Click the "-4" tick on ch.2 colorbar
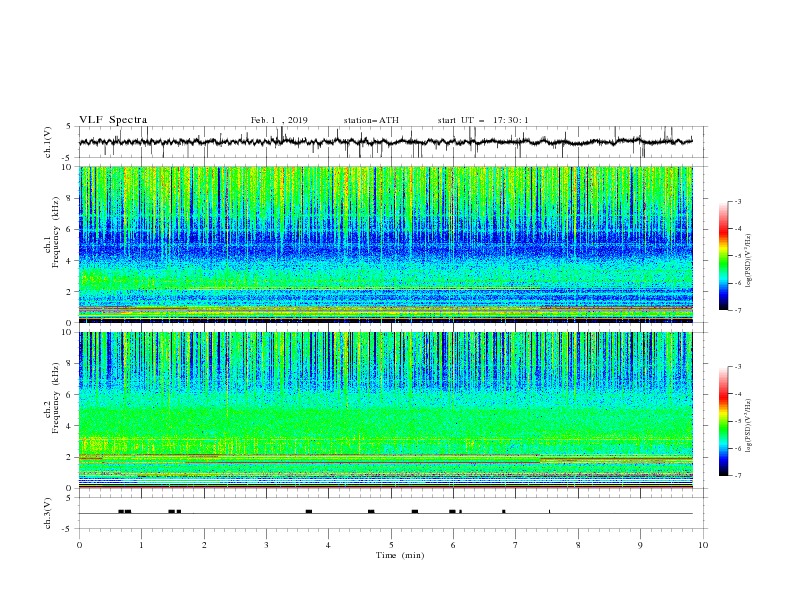This screenshot has height=612, width=792. click(737, 394)
